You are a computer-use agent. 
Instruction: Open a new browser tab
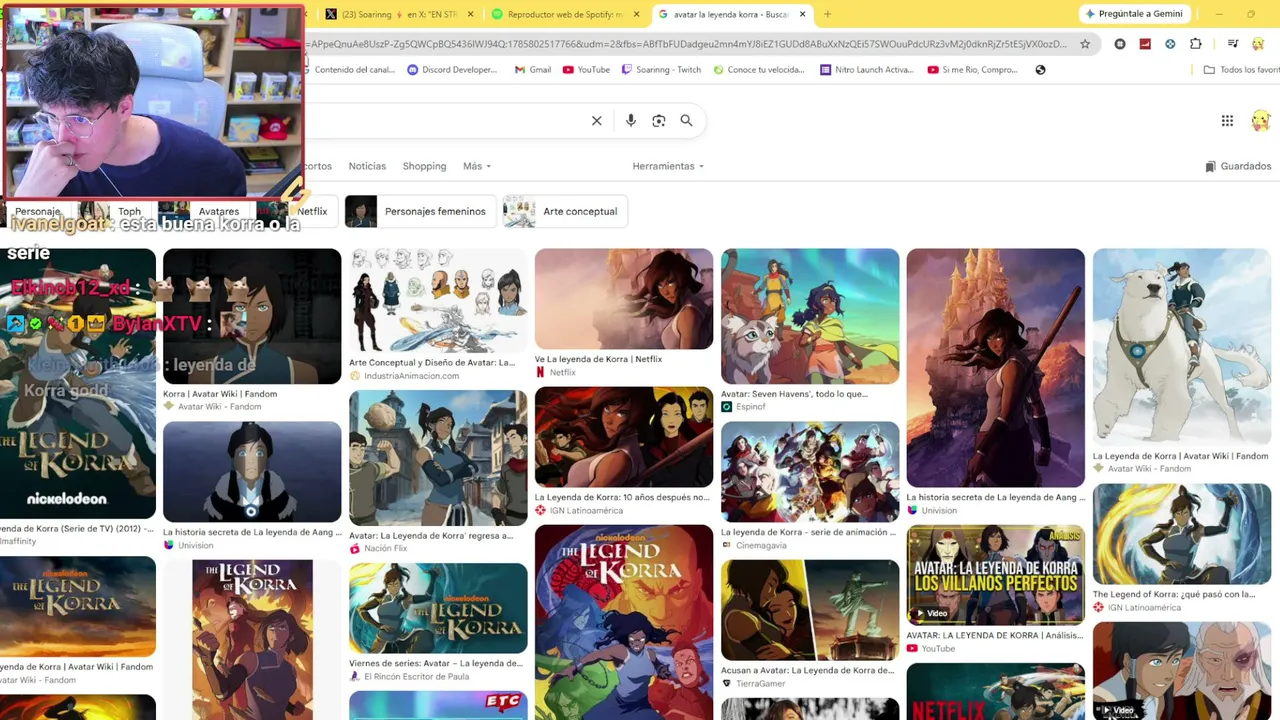point(827,14)
